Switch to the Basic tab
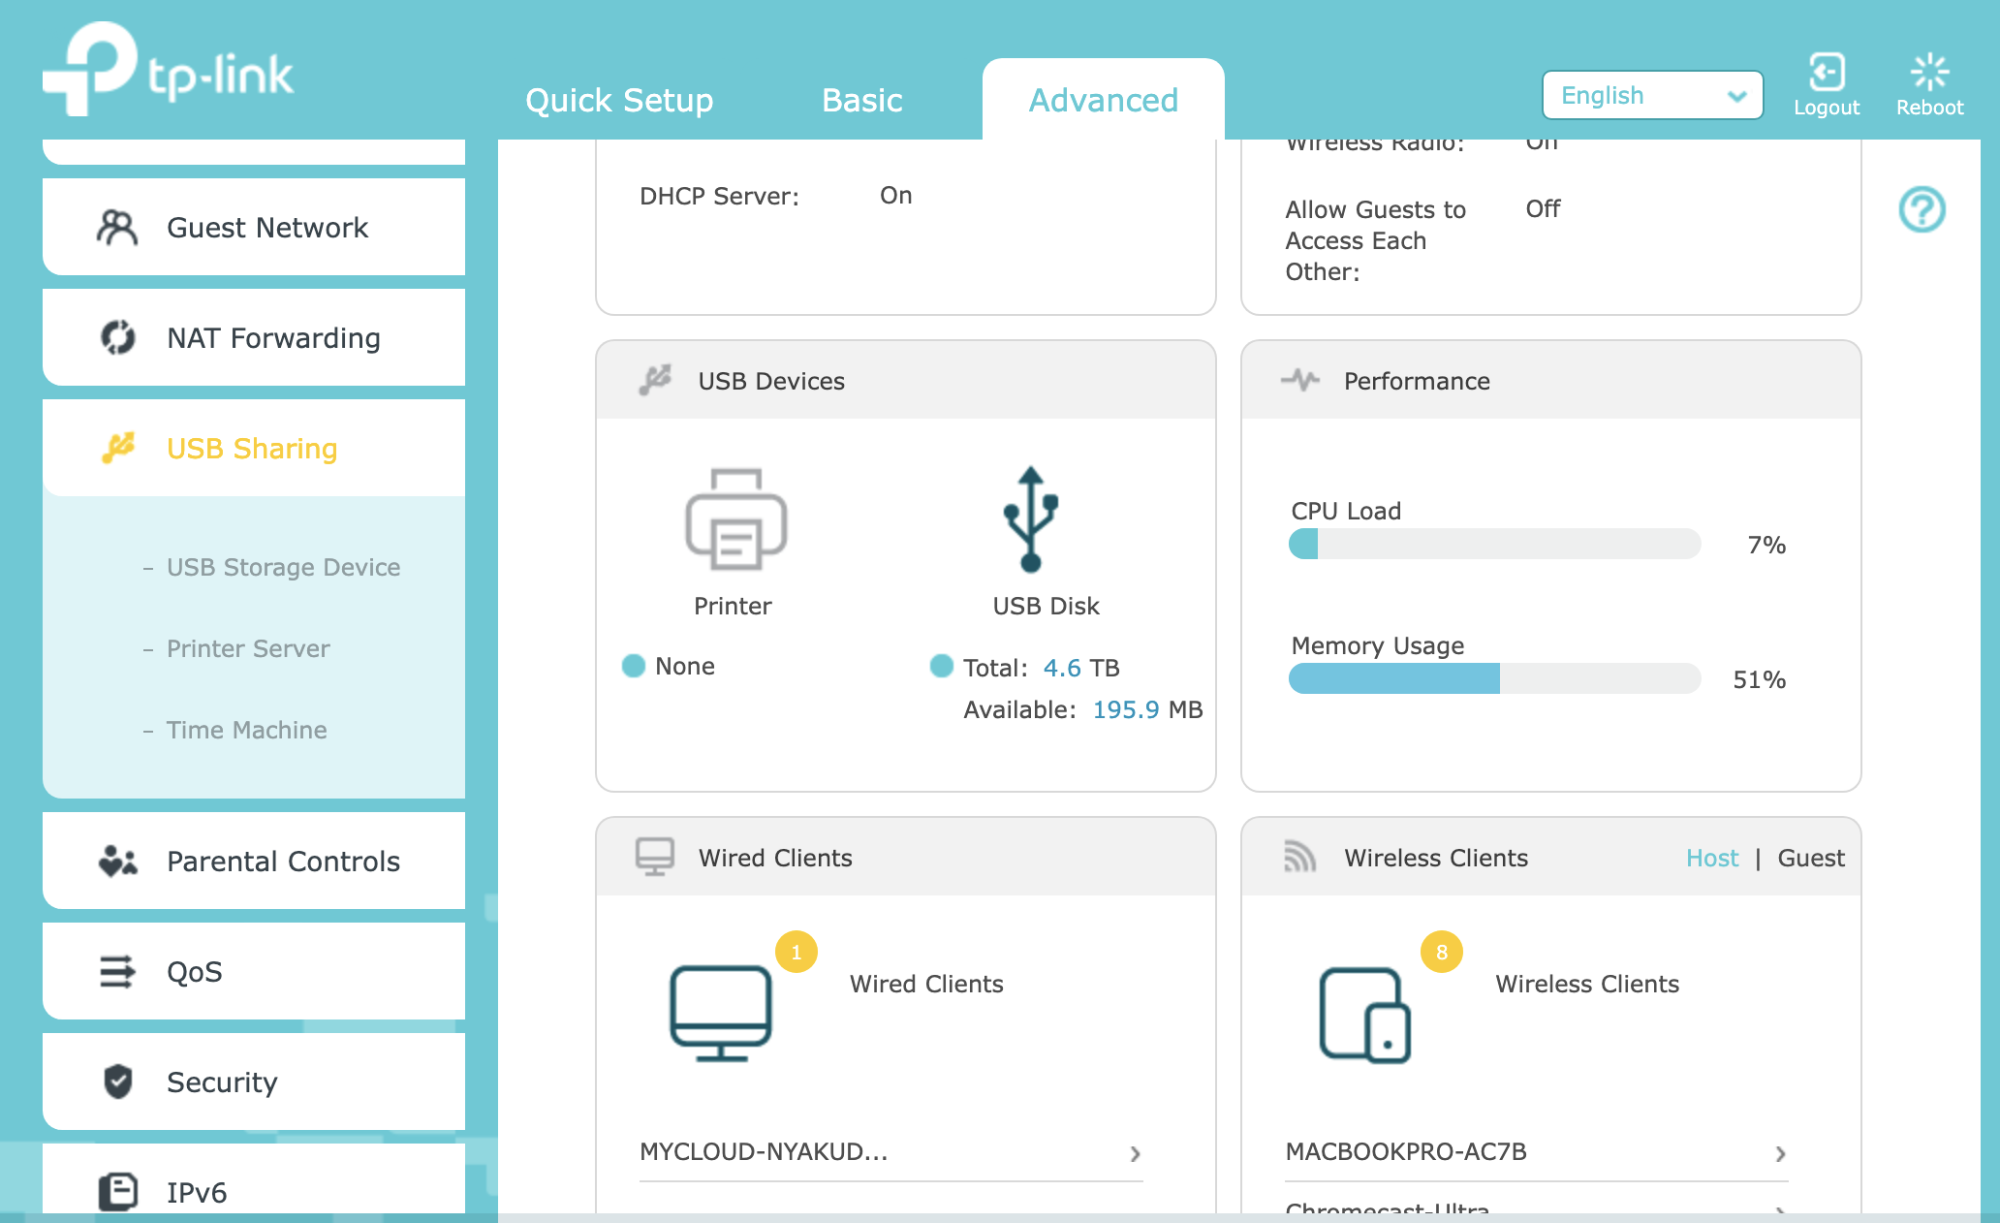 [x=861, y=100]
